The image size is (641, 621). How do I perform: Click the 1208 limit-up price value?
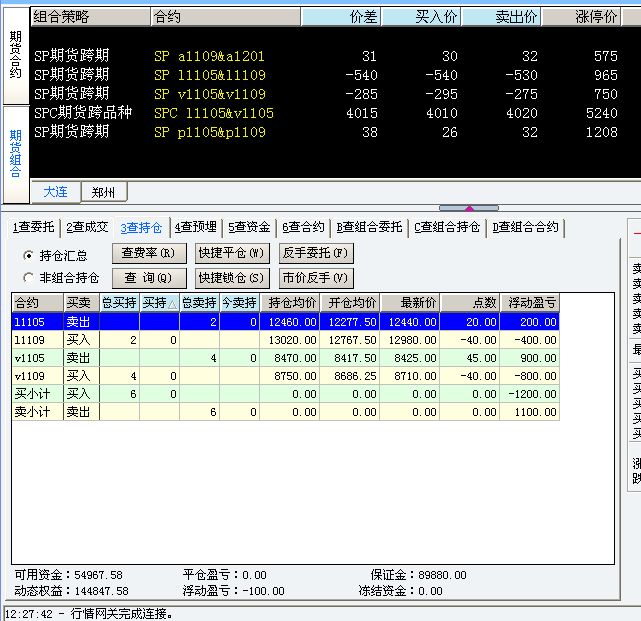pos(601,132)
